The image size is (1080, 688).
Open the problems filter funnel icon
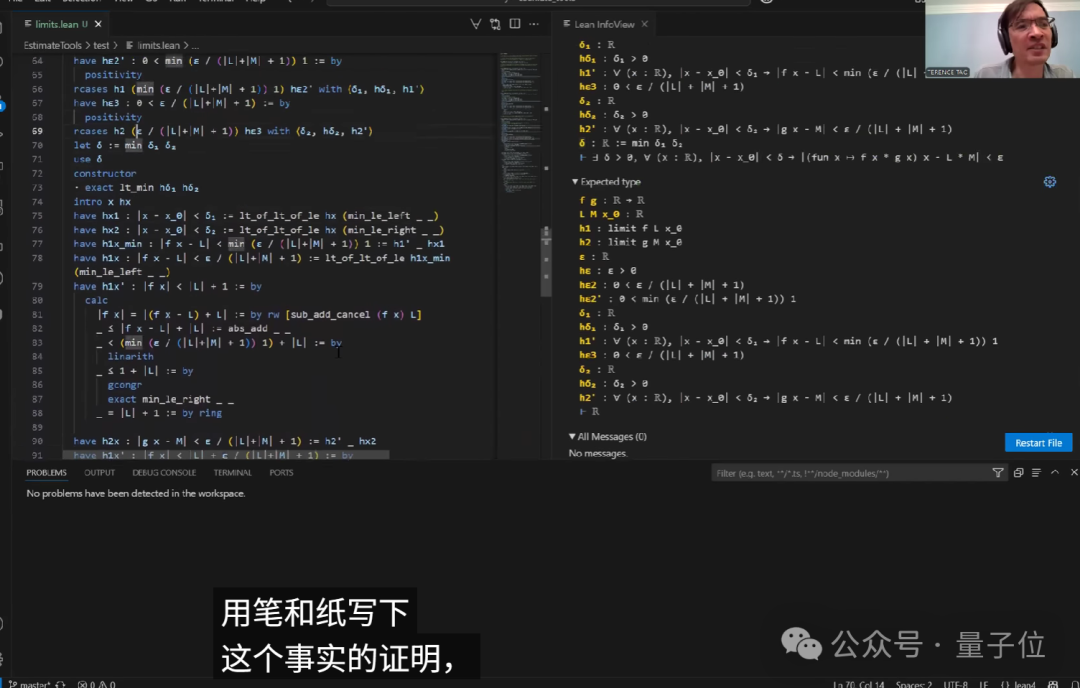pyautogui.click(x=997, y=472)
